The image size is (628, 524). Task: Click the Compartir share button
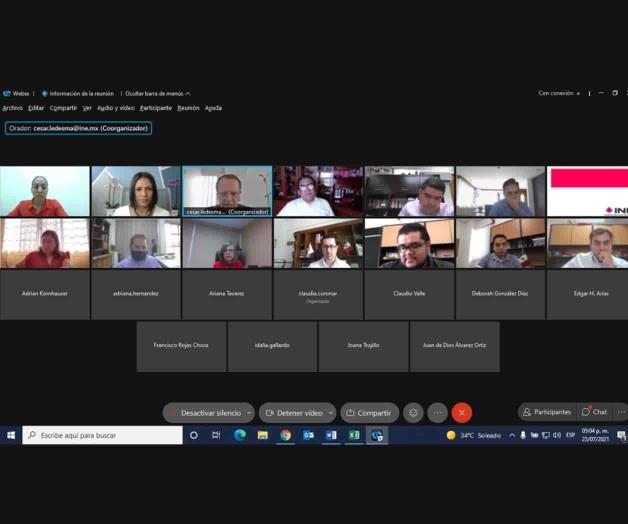tap(369, 412)
